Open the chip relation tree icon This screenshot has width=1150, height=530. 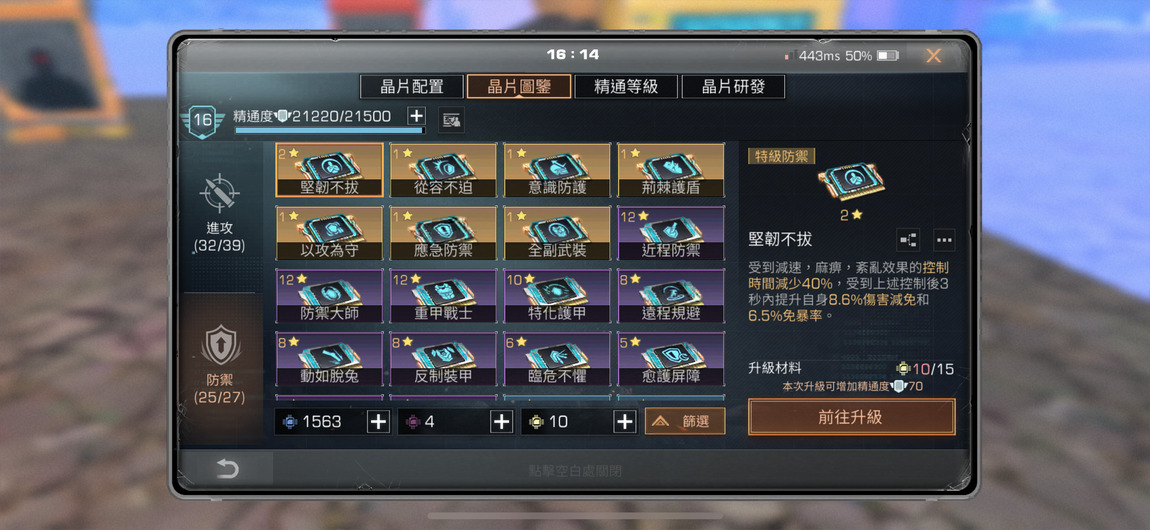click(x=908, y=240)
